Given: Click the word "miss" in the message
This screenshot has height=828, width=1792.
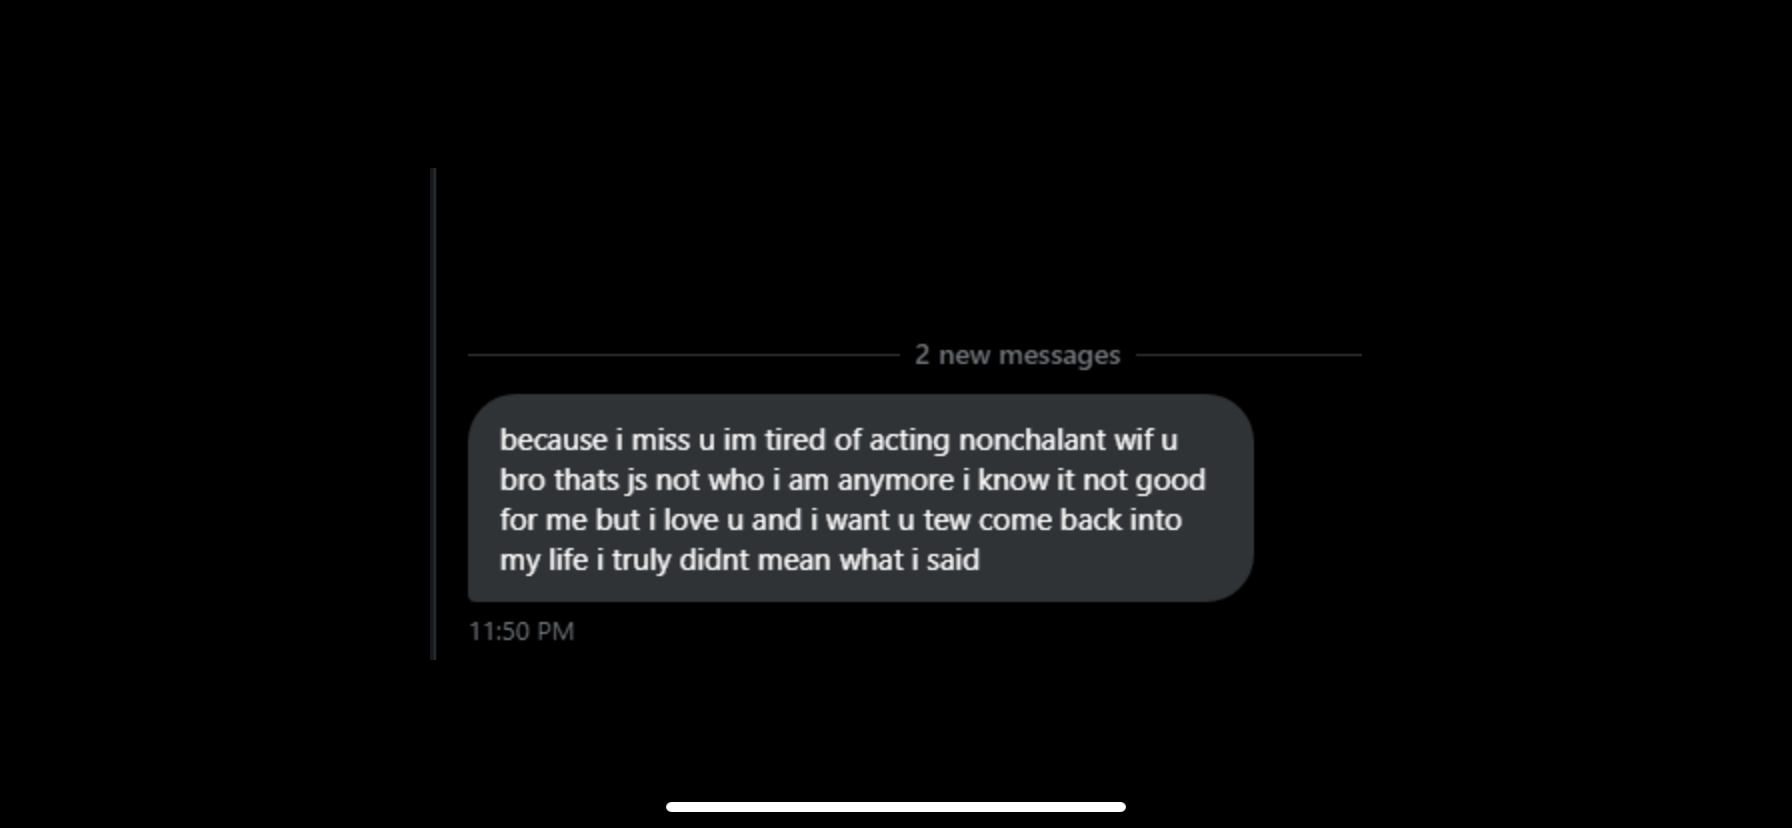Looking at the screenshot, I should 660,440.
